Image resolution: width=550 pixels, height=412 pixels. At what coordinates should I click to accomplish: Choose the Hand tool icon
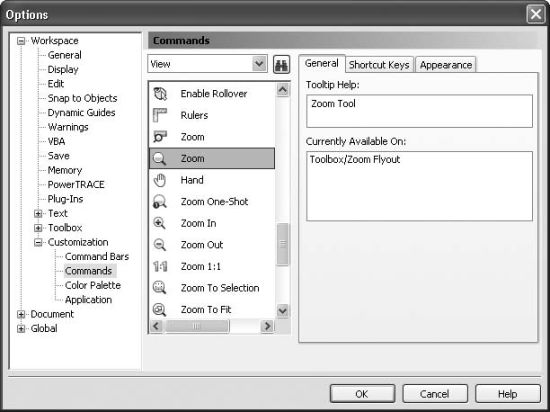pyautogui.click(x=160, y=180)
